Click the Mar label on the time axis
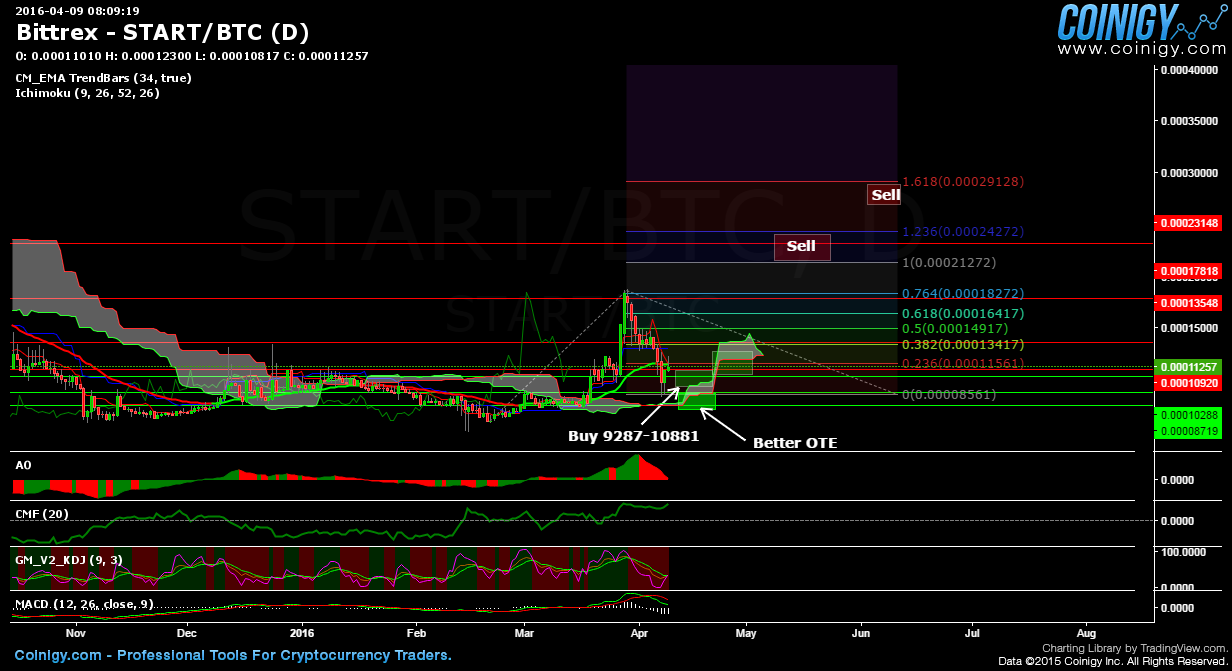 tap(524, 633)
